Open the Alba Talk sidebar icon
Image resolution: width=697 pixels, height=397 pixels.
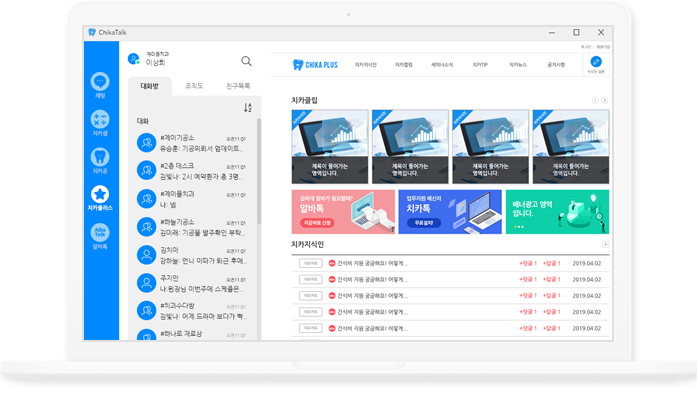coord(100,233)
